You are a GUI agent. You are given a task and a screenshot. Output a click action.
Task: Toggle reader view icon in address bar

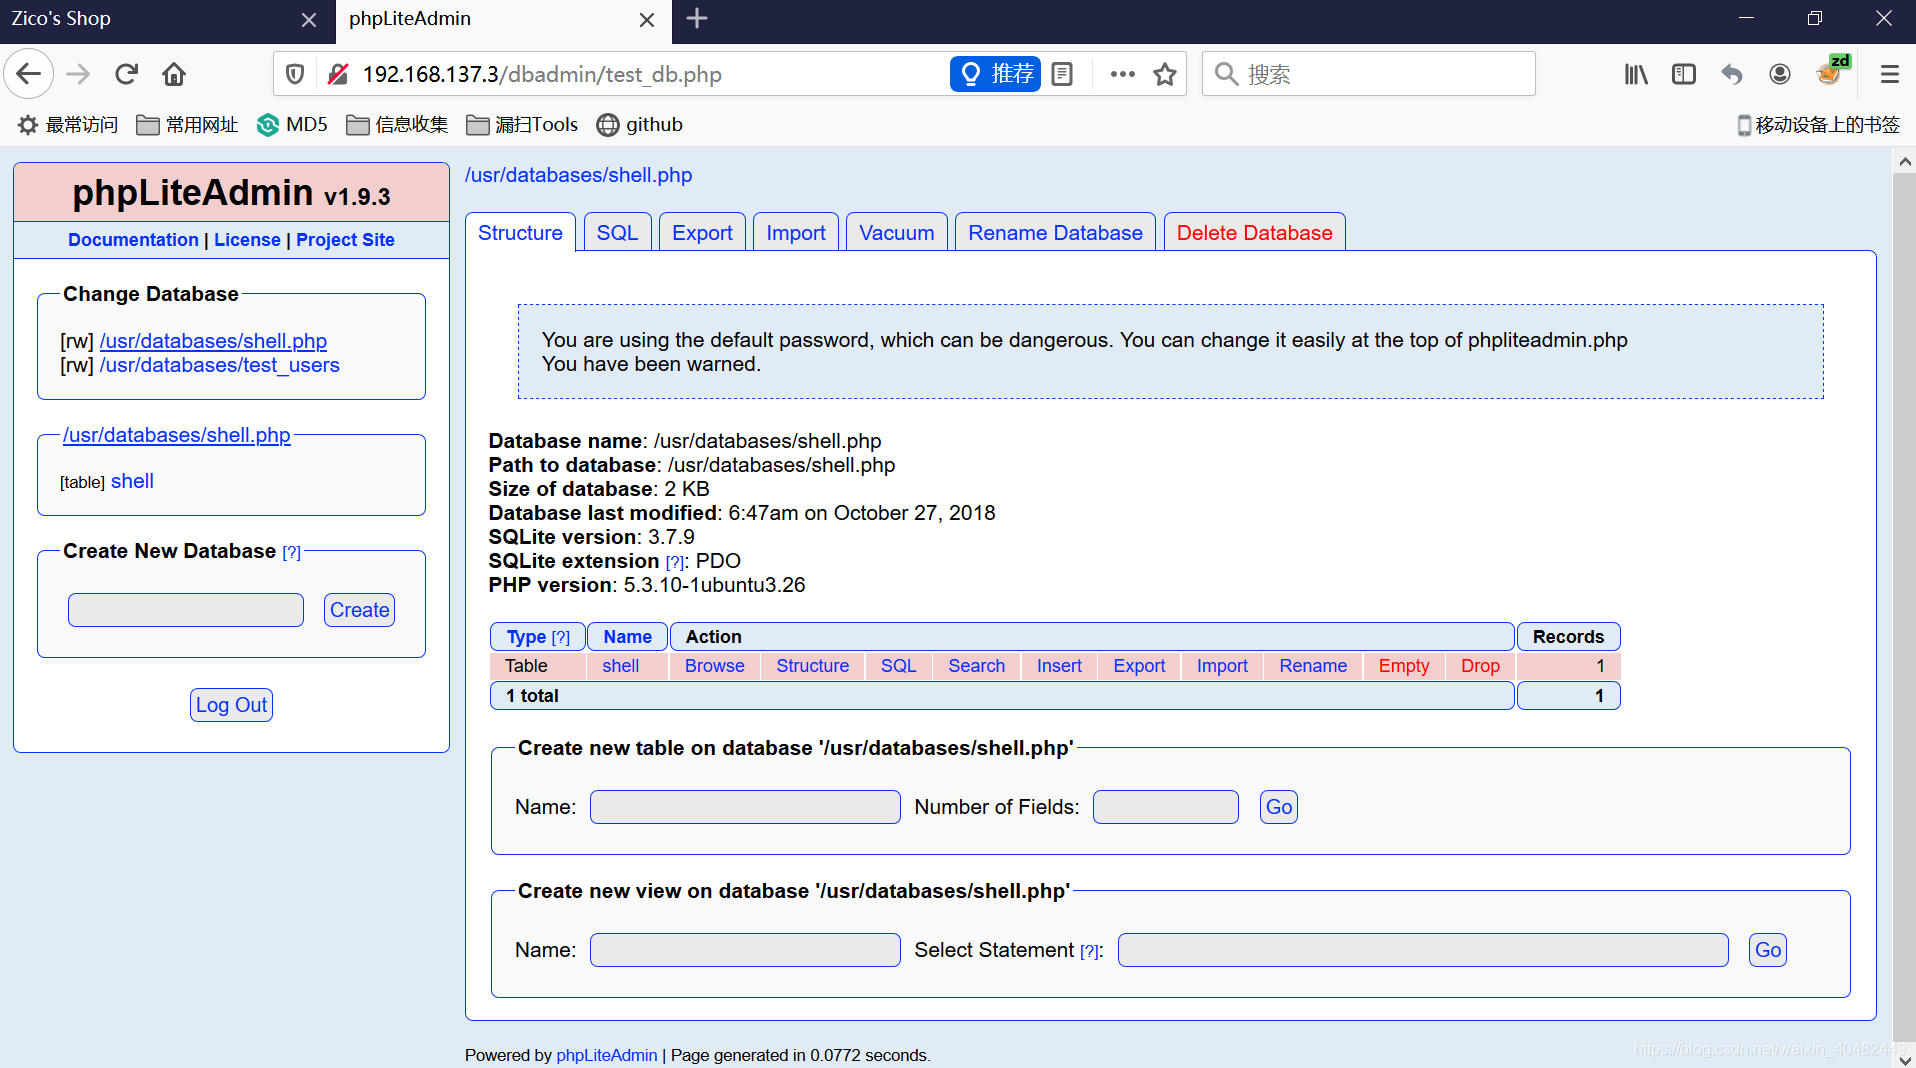(1062, 74)
